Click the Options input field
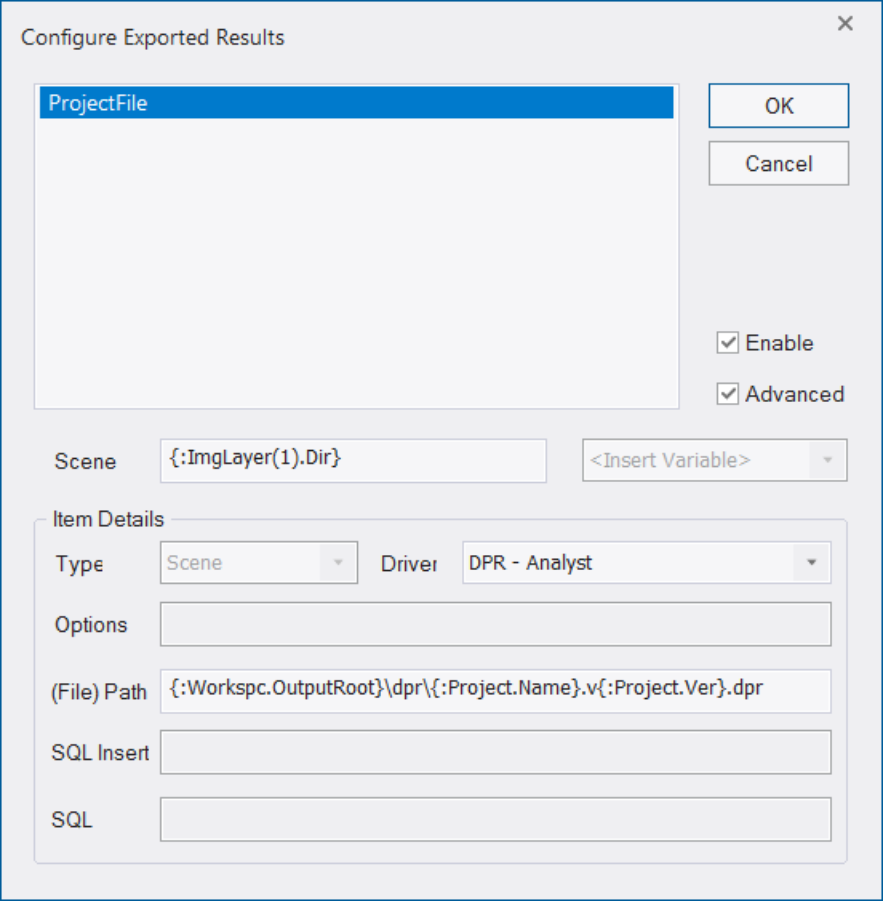This screenshot has width=883, height=901. point(496,624)
